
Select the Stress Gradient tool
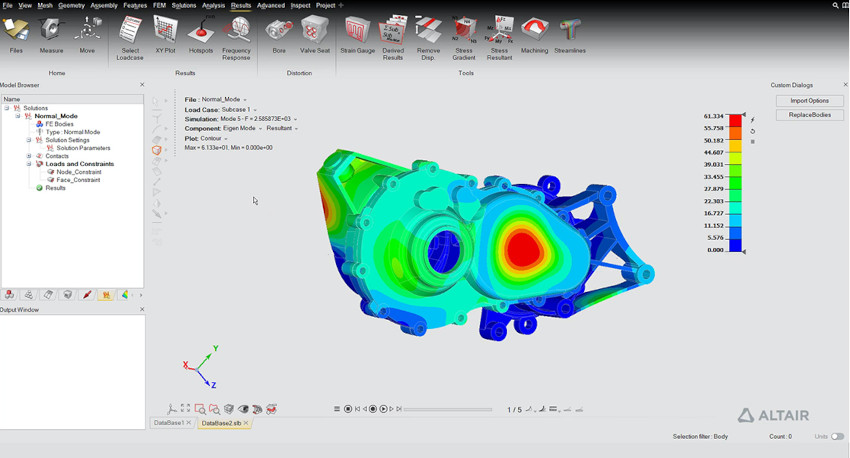click(x=463, y=33)
